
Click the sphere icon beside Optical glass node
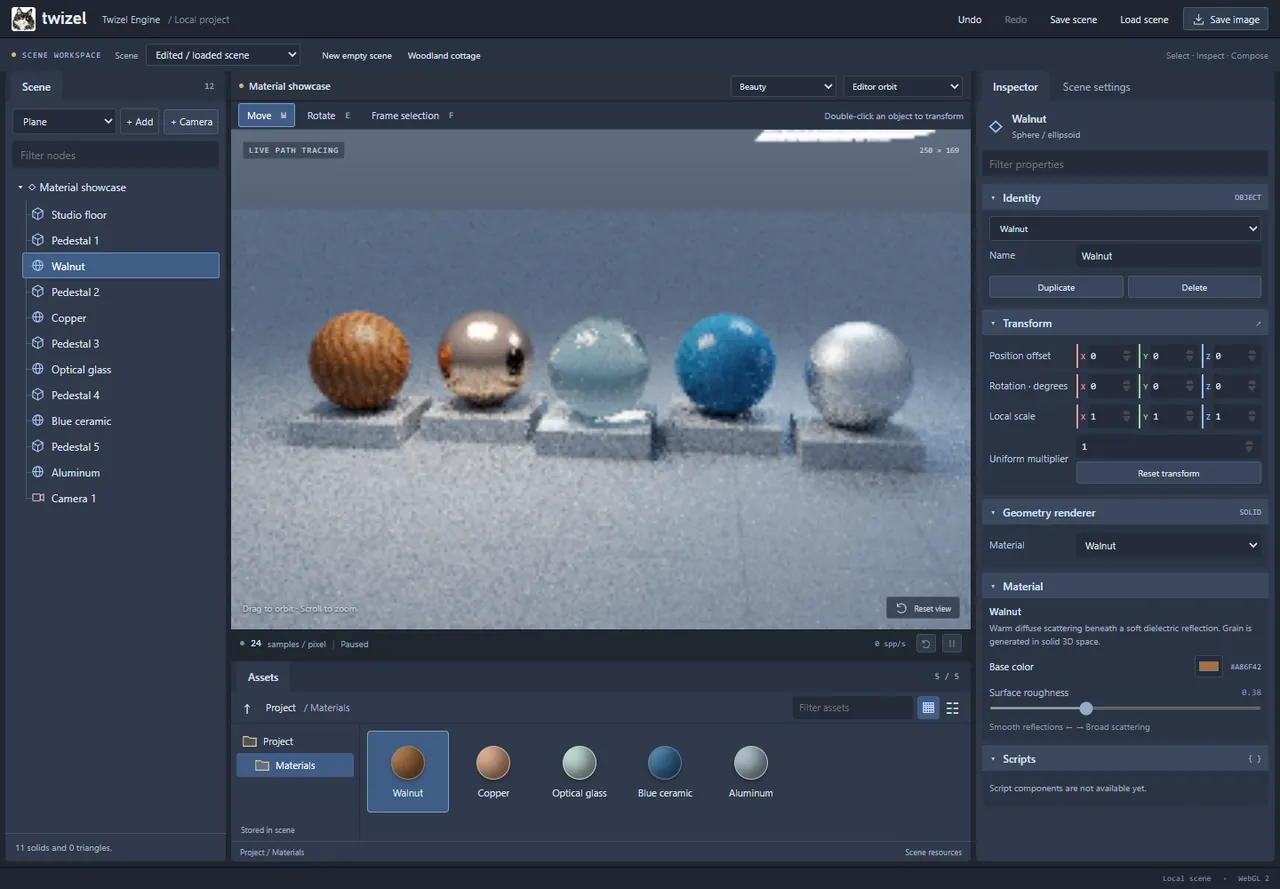click(38, 369)
